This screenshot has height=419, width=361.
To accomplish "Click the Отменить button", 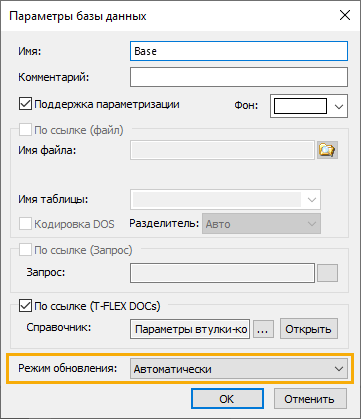I will pyautogui.click(x=310, y=399).
